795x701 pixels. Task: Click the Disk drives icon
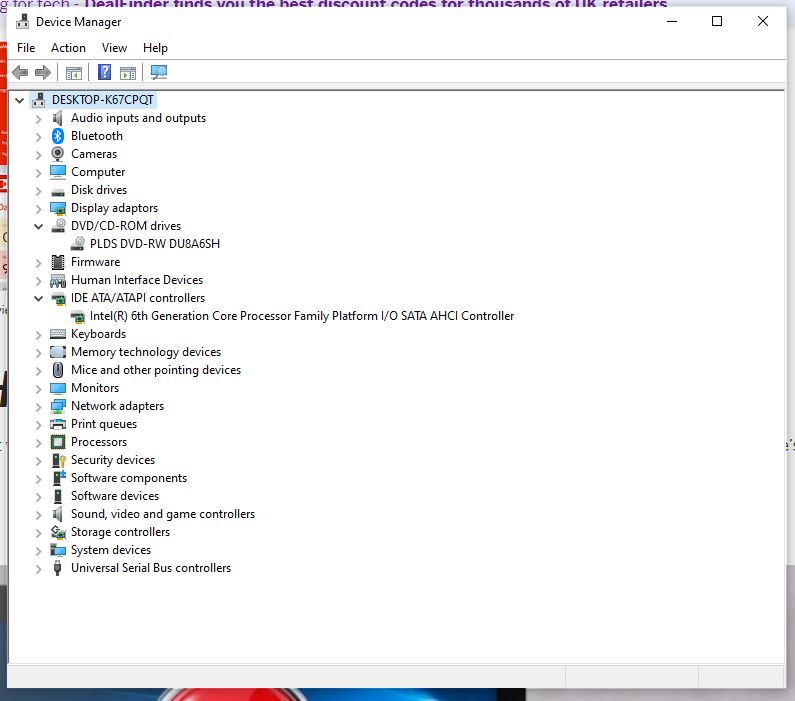(x=58, y=192)
